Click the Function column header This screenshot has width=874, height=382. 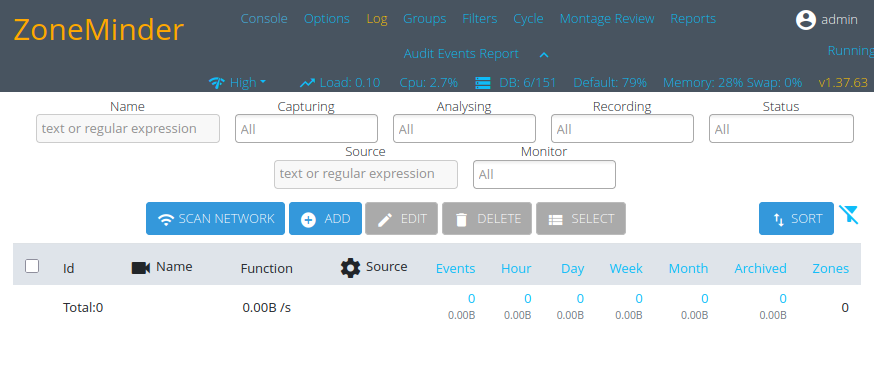[x=266, y=268]
